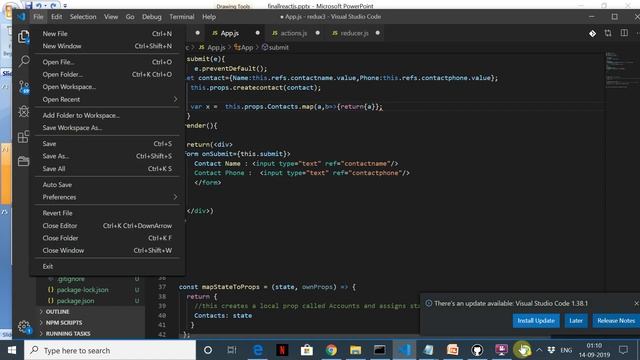Open the Help menu in menu bar
This screenshot has width=640, height=360.
(209, 17)
